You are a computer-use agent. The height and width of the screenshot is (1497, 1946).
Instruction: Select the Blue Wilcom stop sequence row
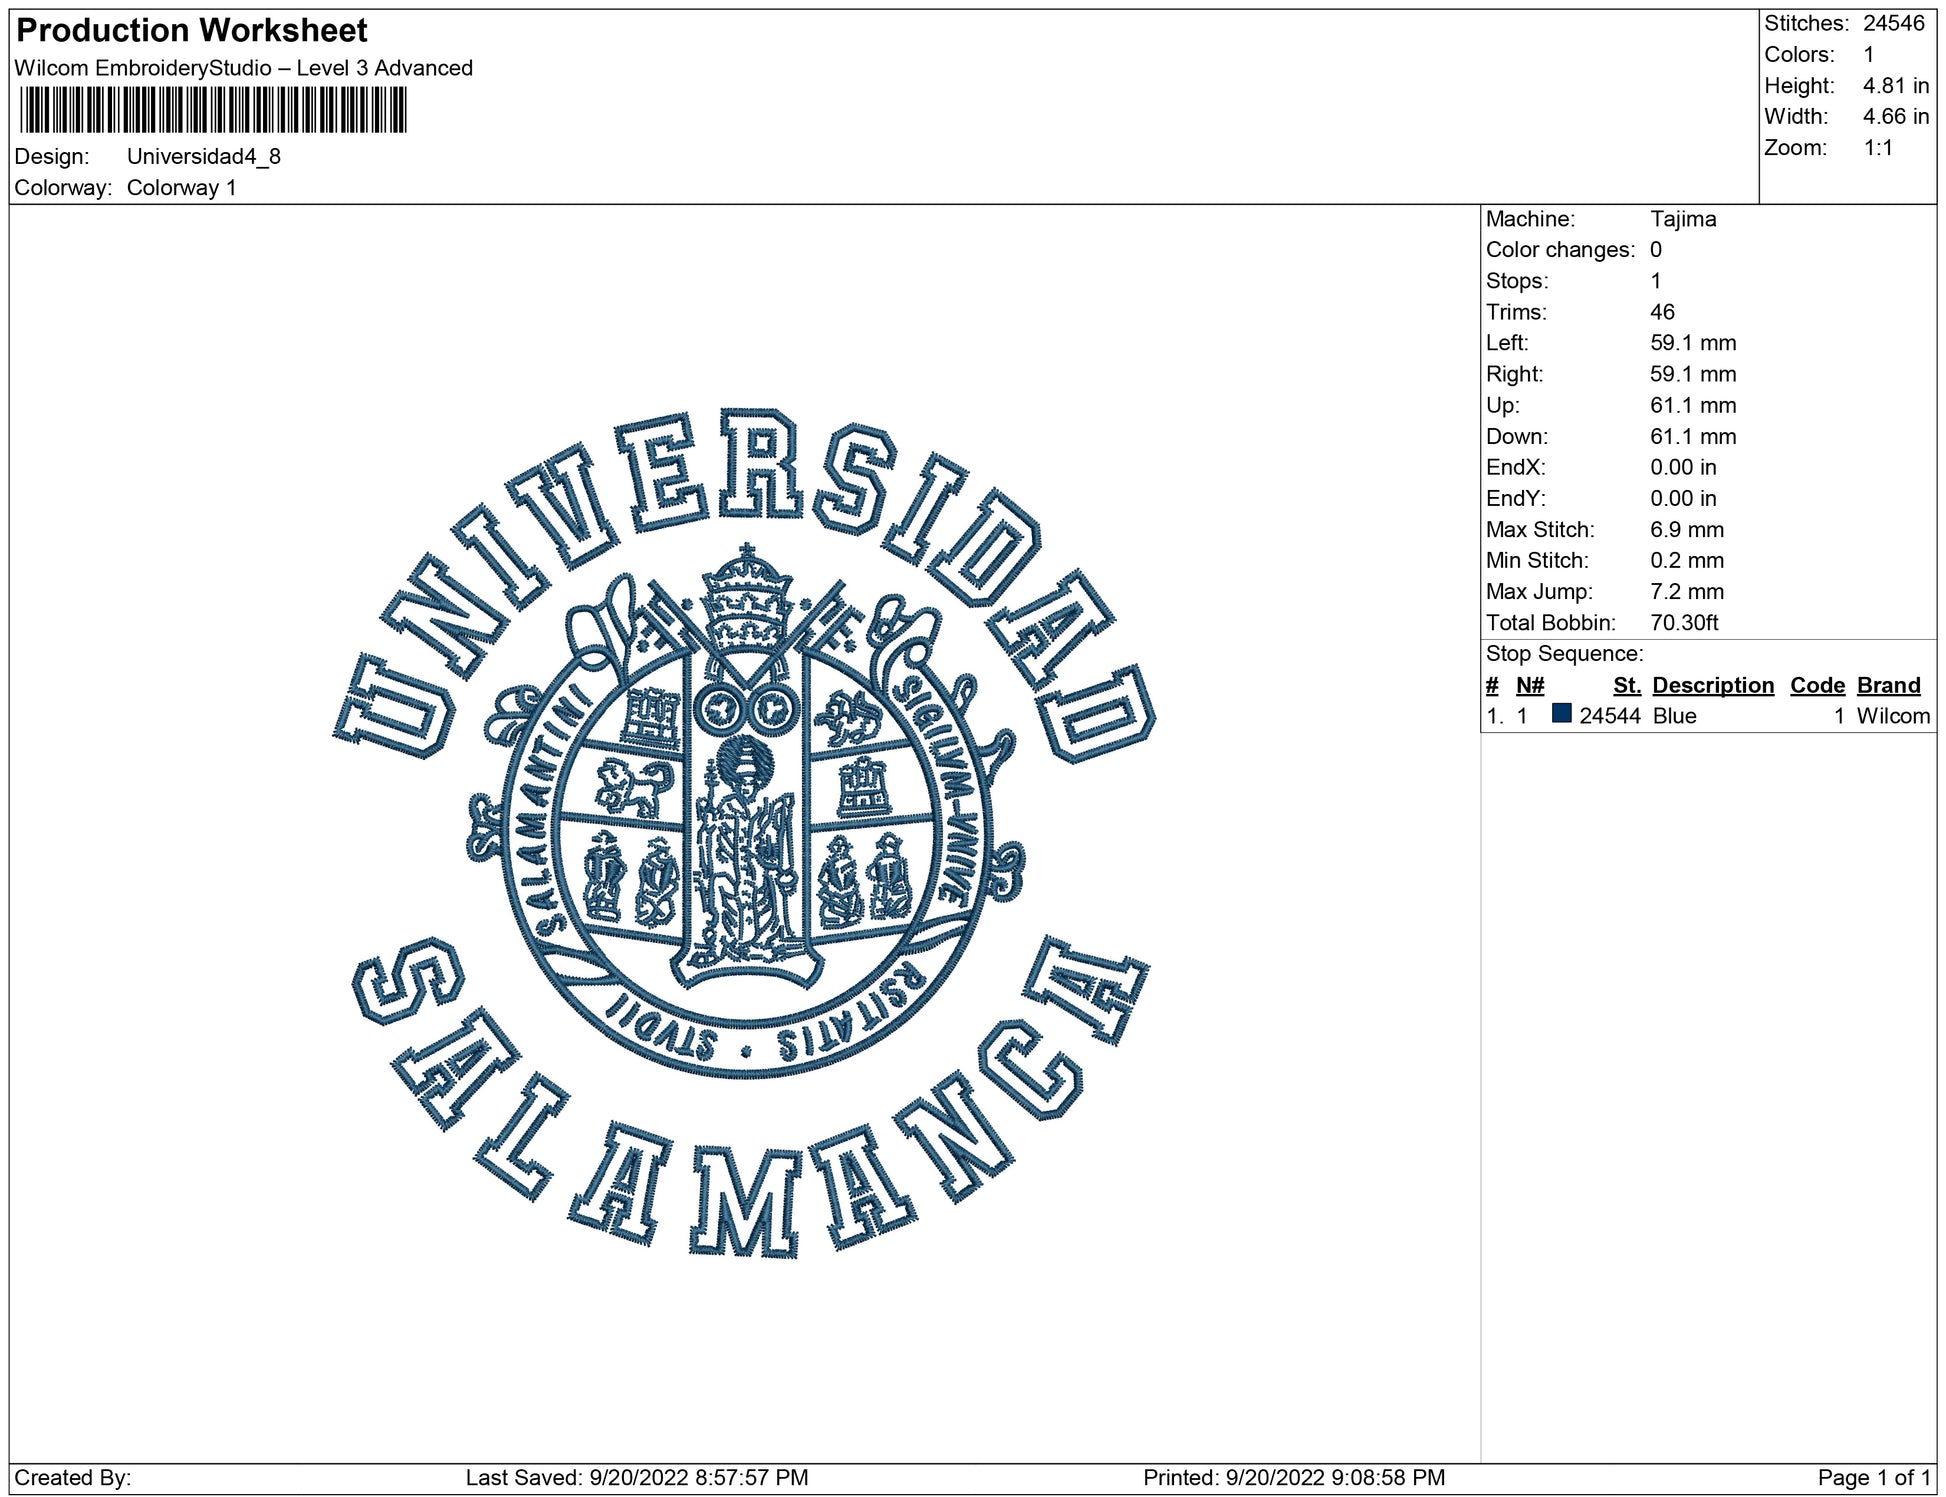(1706, 716)
